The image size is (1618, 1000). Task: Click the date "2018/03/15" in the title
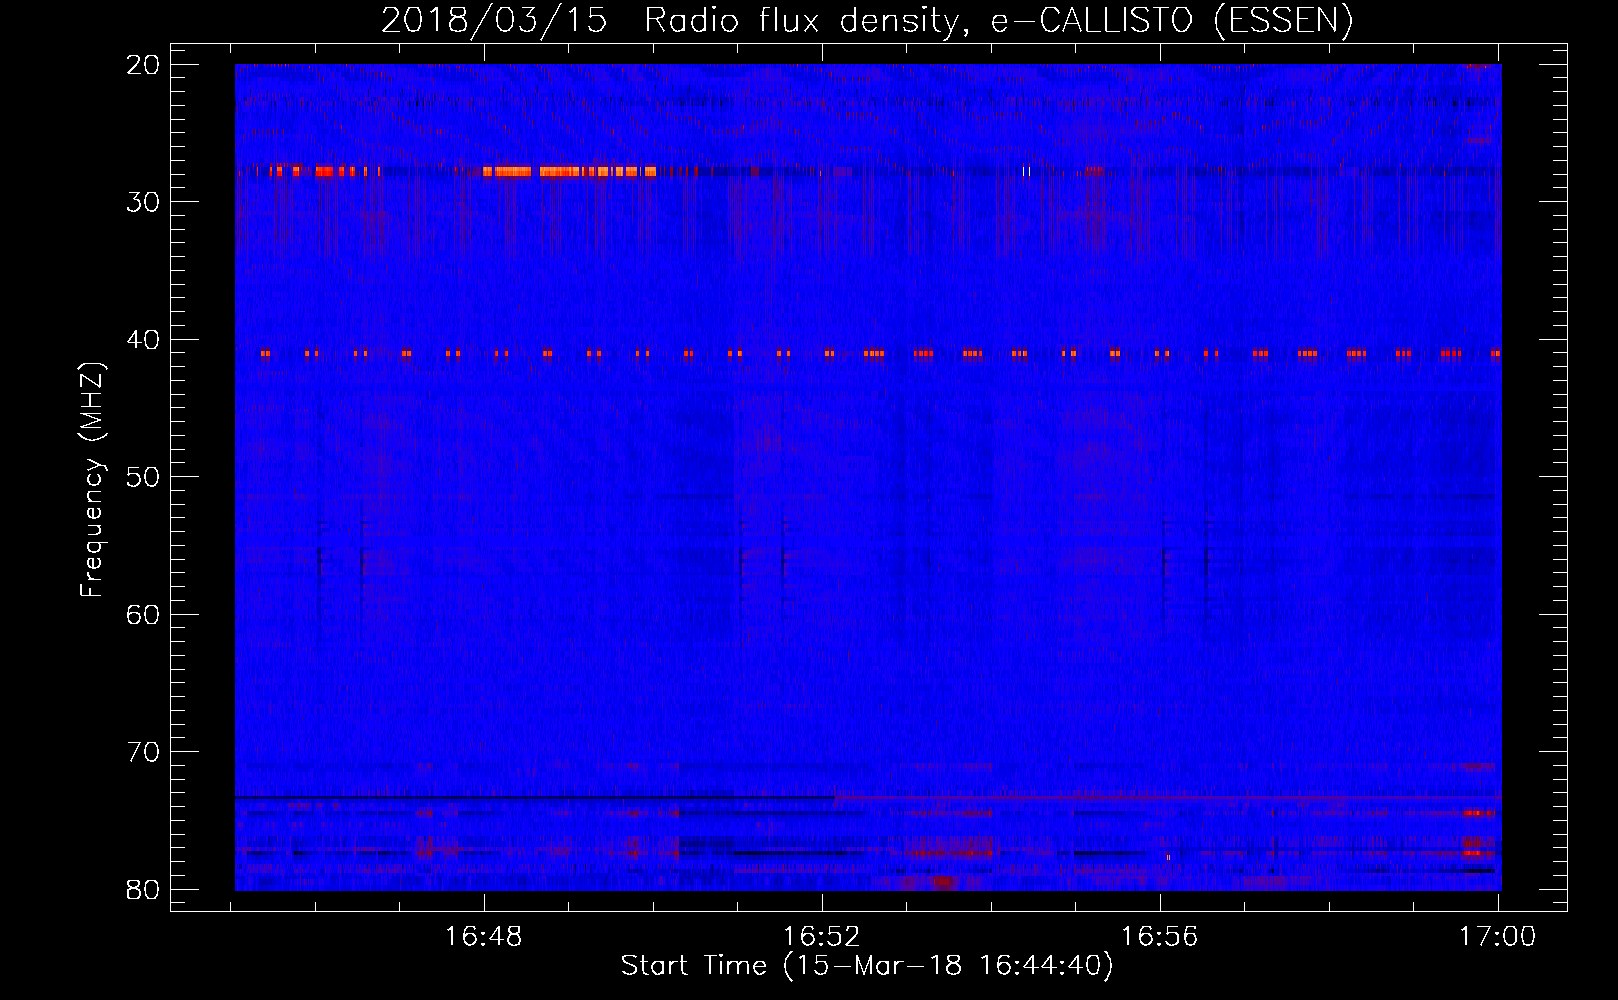point(494,20)
